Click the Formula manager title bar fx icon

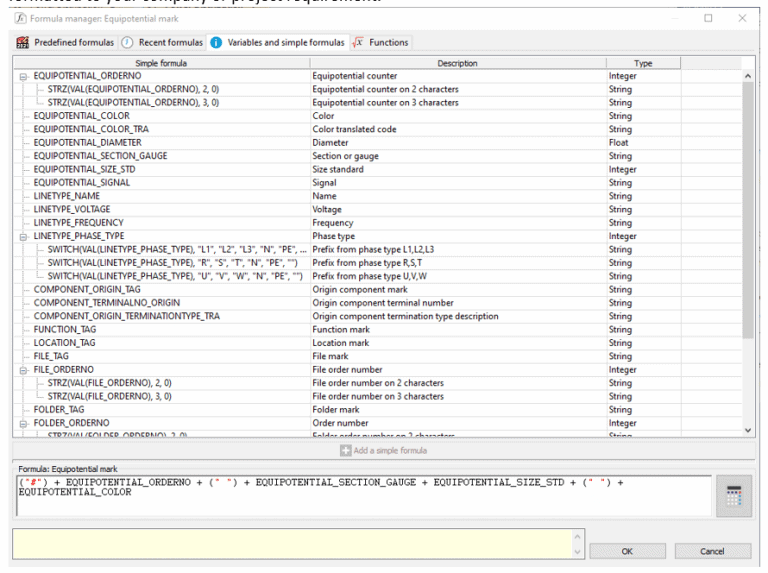click(x=20, y=19)
